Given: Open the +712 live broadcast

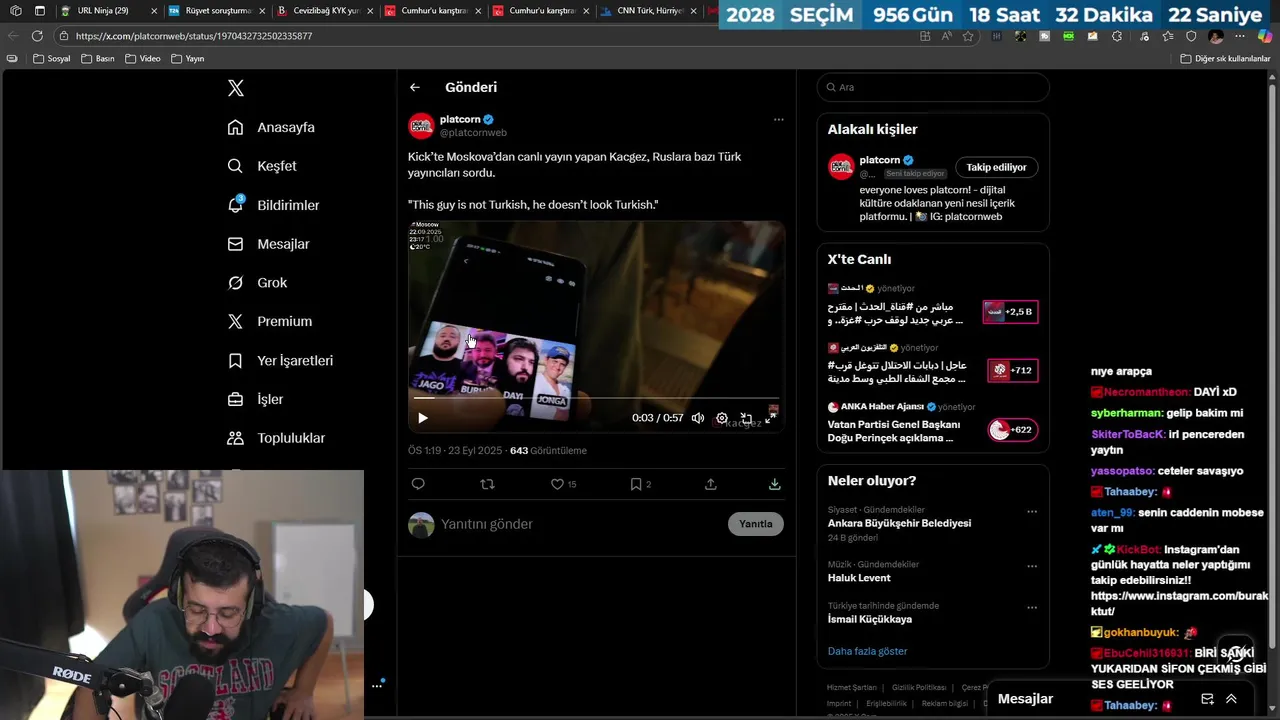Looking at the screenshot, I should (1012, 370).
